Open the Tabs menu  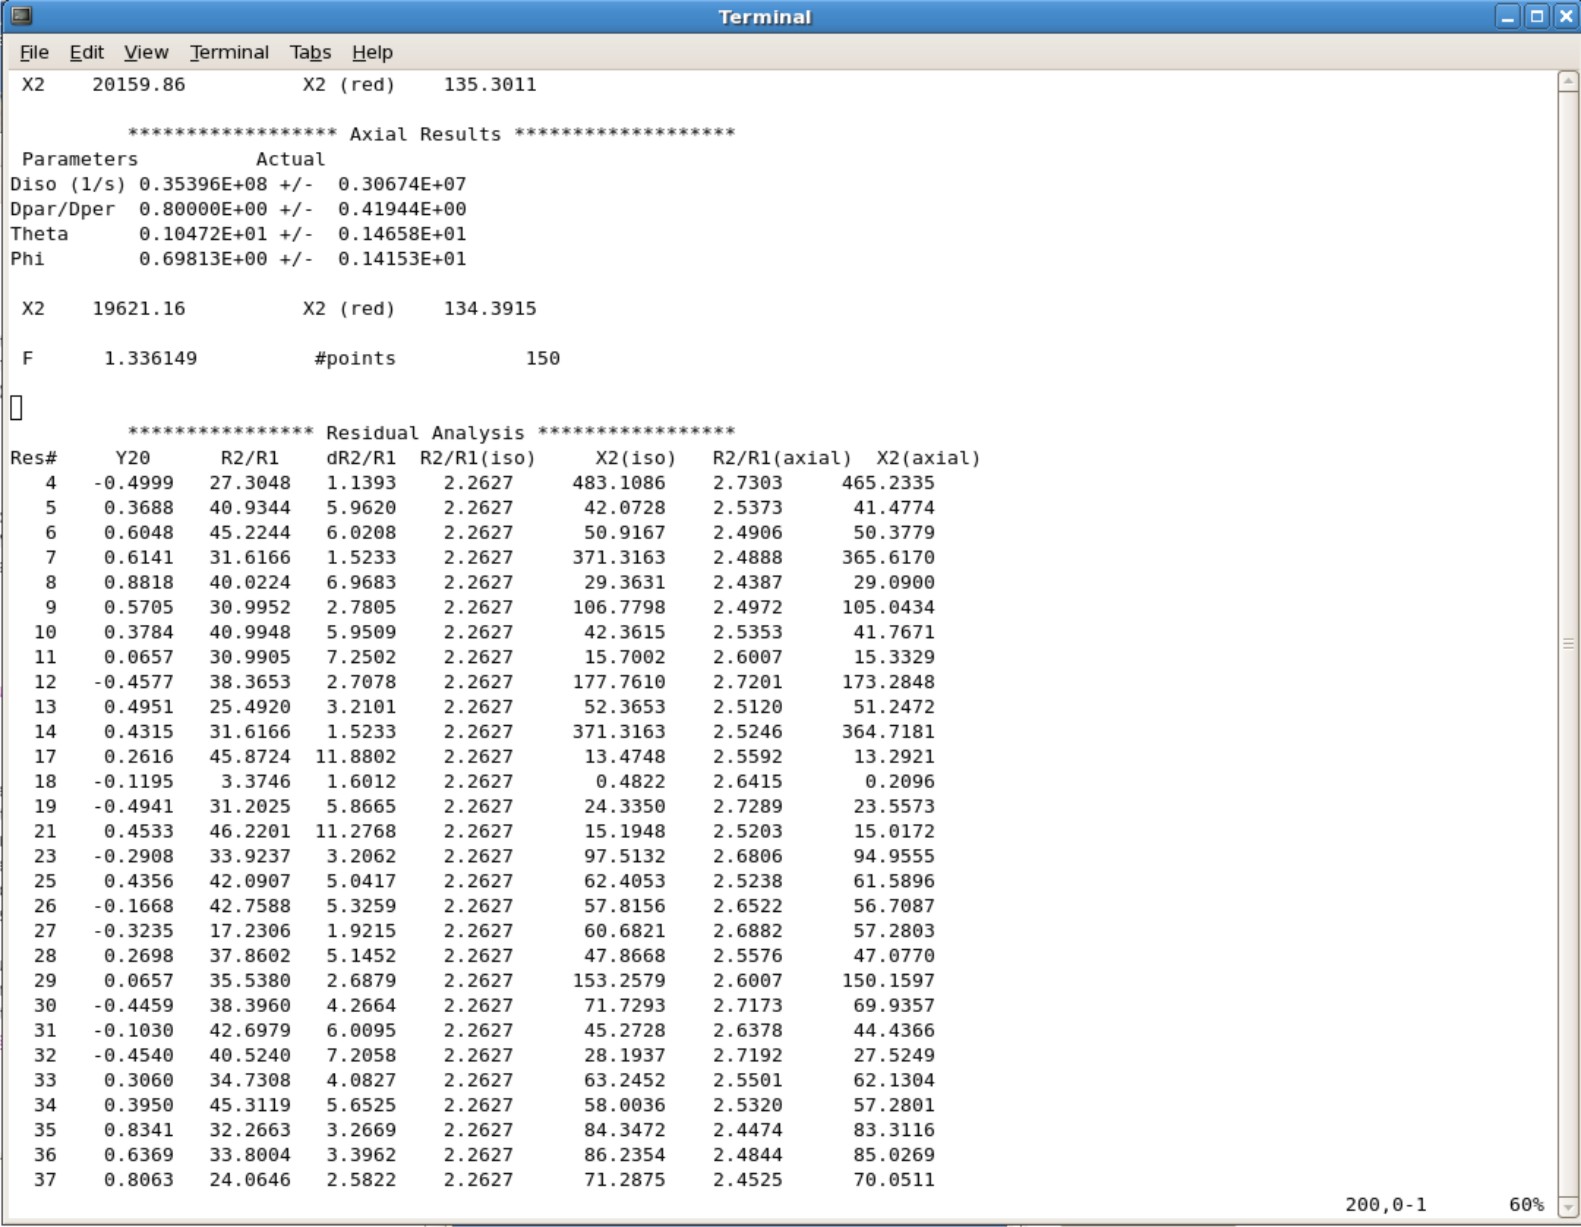pos(310,52)
